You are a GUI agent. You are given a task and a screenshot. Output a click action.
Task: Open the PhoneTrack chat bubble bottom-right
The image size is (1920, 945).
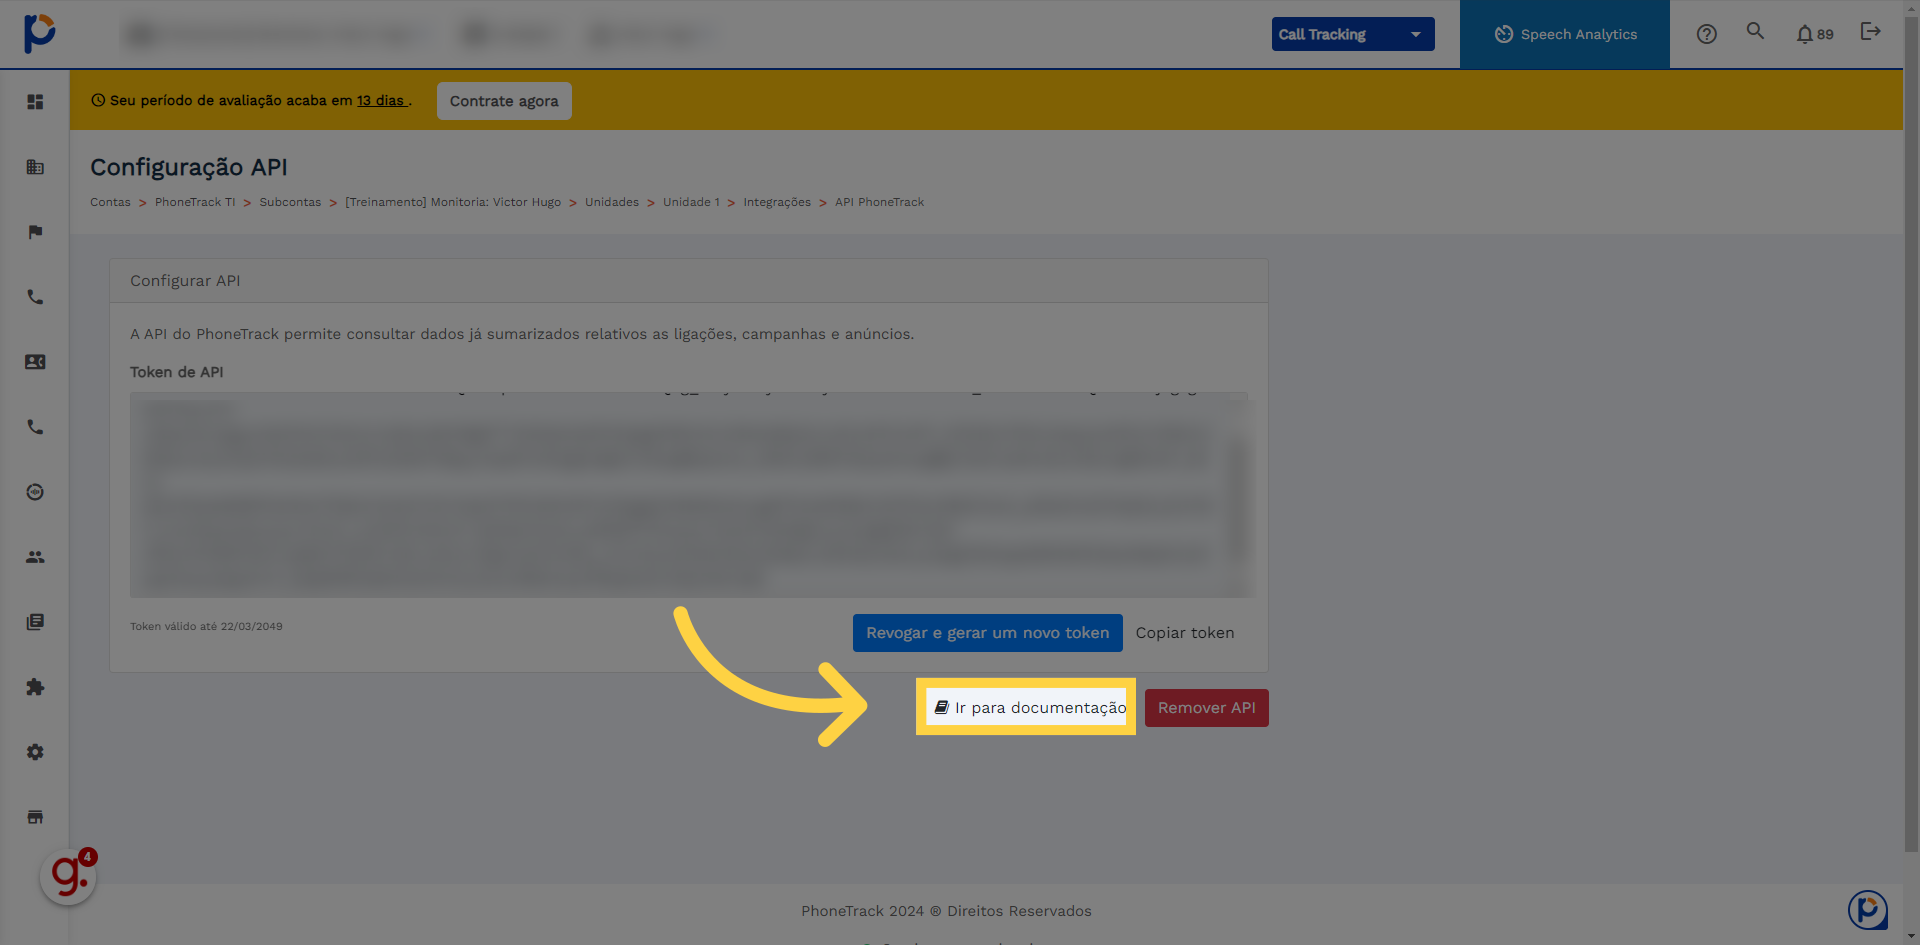coord(1867,910)
